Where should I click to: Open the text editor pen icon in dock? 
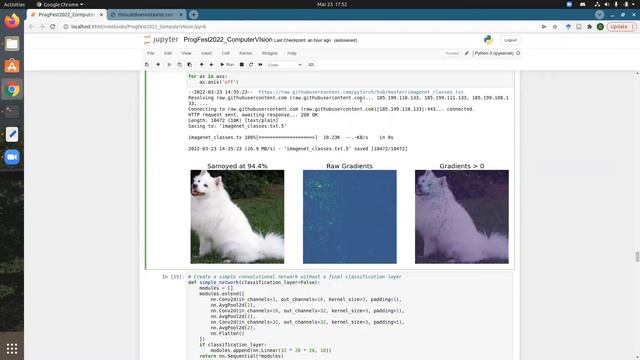click(12, 134)
